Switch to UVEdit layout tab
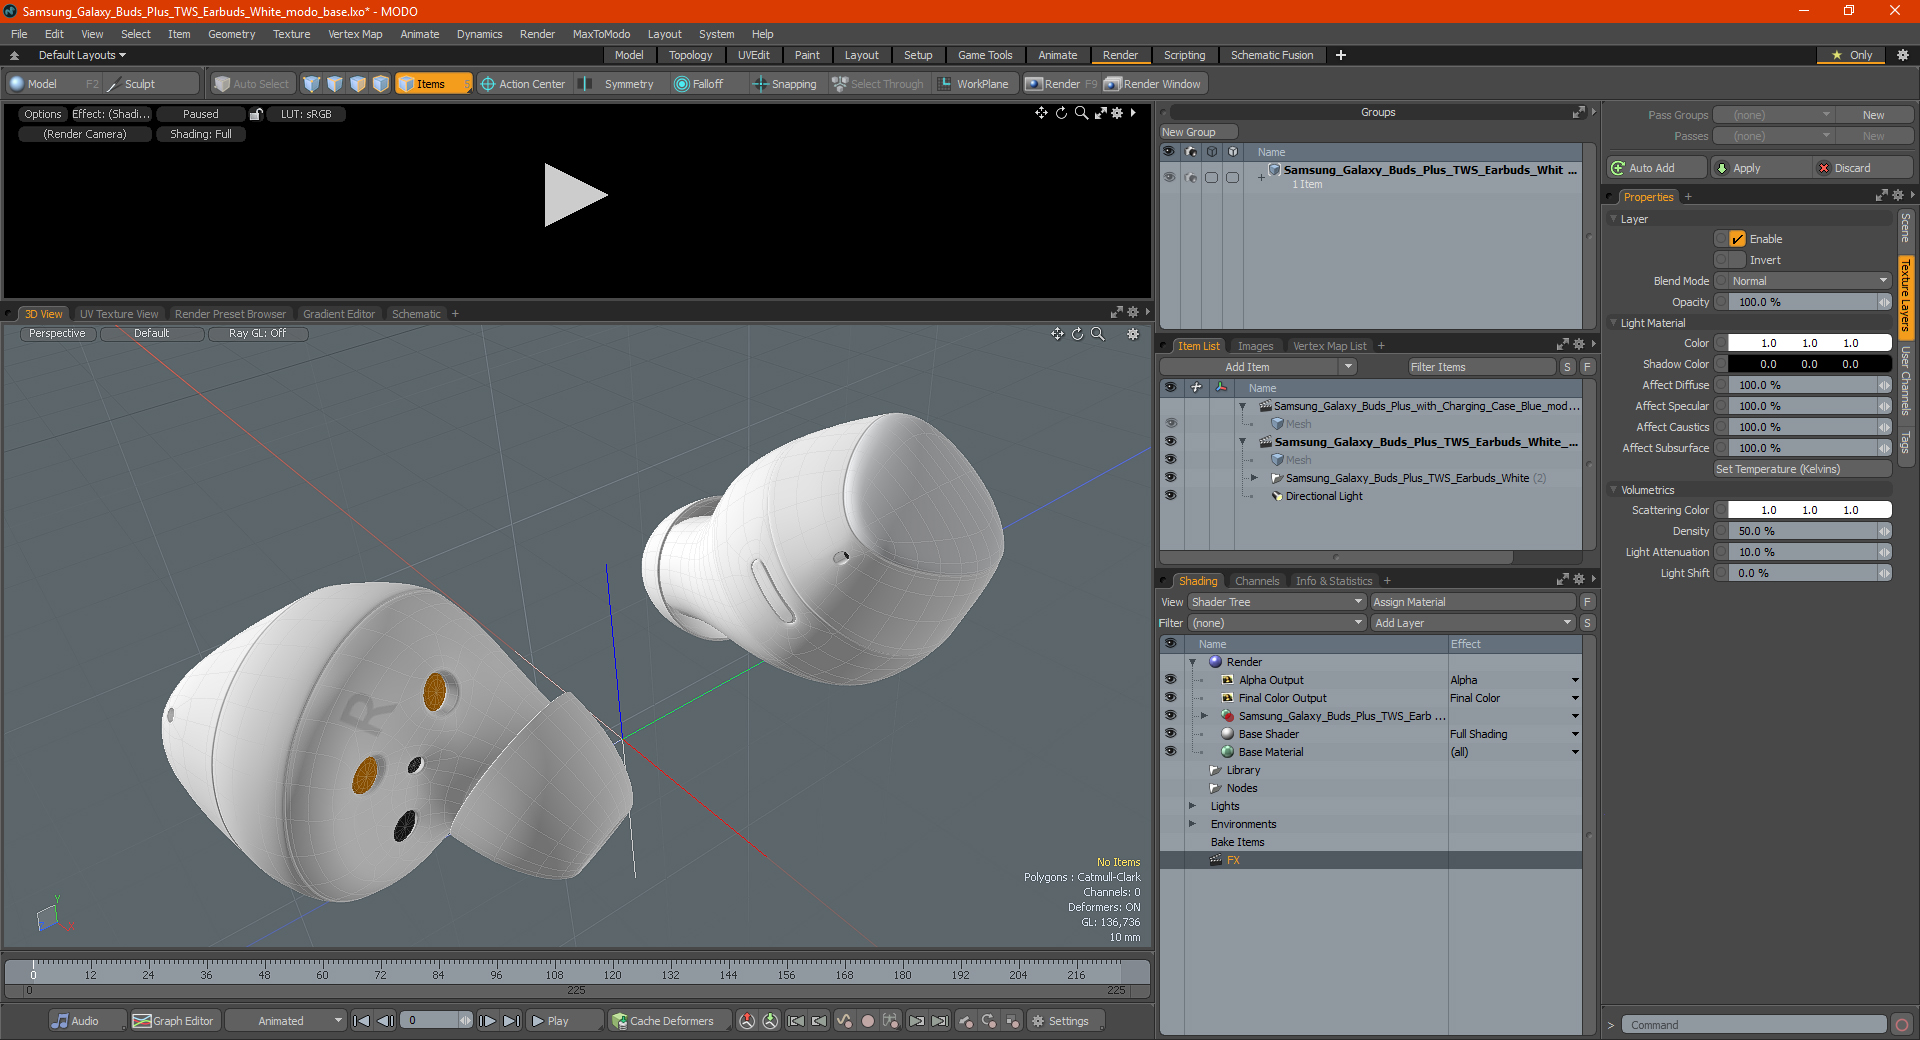 coord(753,55)
